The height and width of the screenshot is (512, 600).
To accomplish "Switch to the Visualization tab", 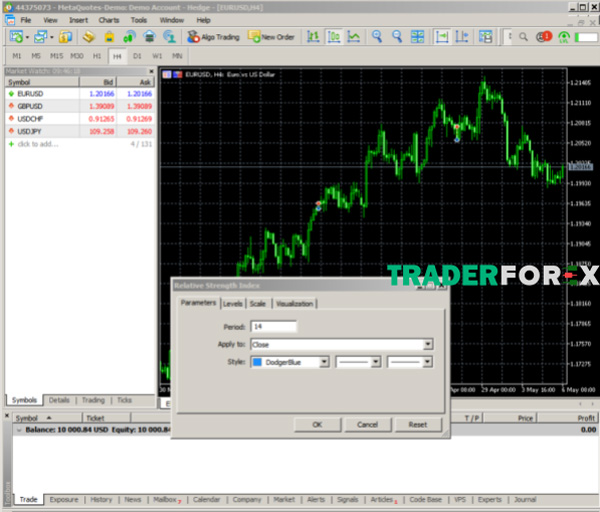I will (x=294, y=303).
